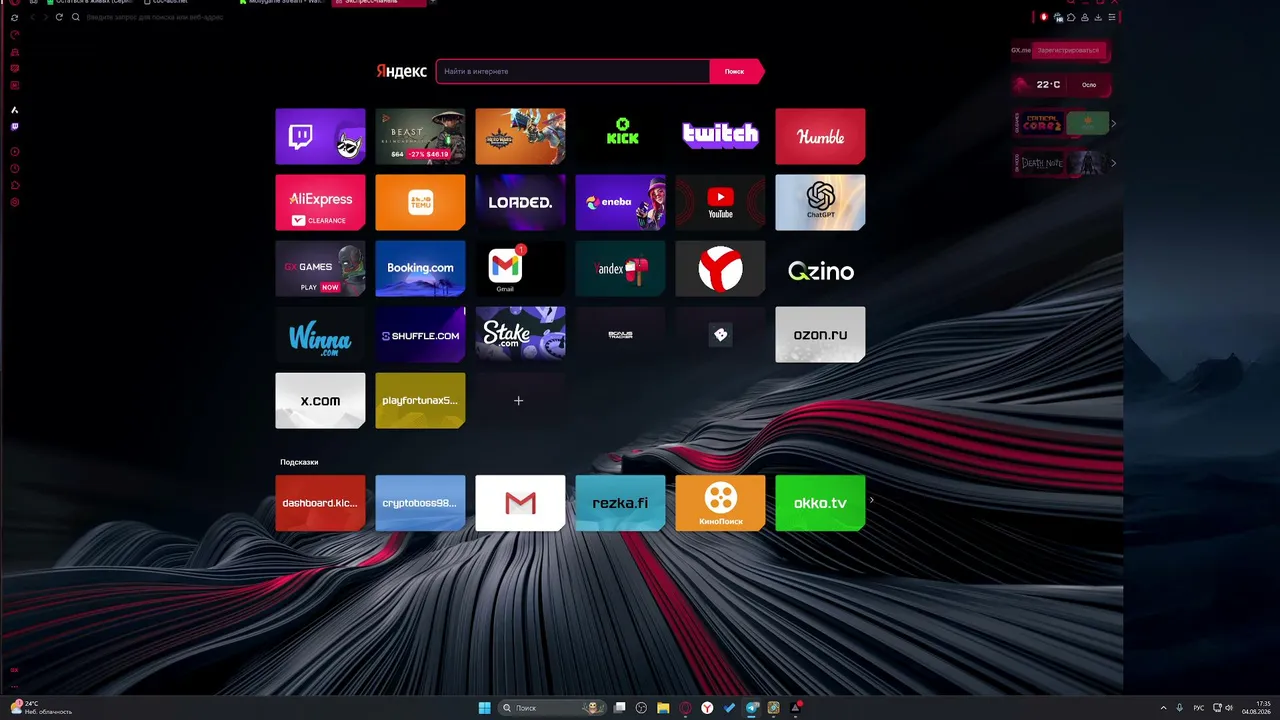The width and height of the screenshot is (1280, 720).
Task: Open the browser downloads icon
Action: pos(1098,17)
